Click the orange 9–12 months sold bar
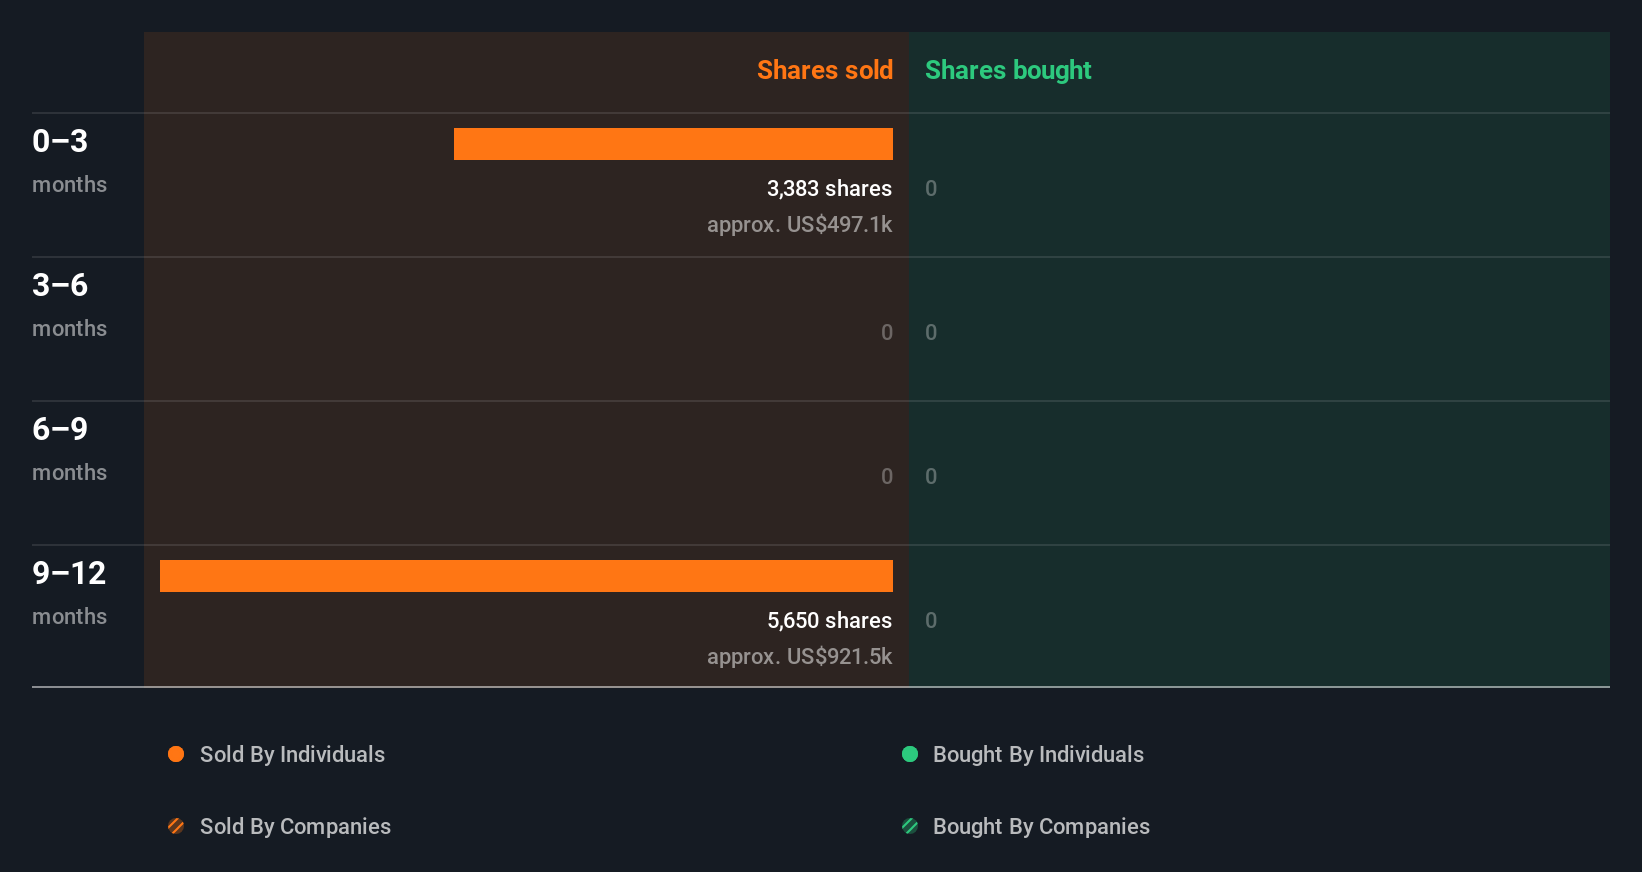 click(x=526, y=576)
